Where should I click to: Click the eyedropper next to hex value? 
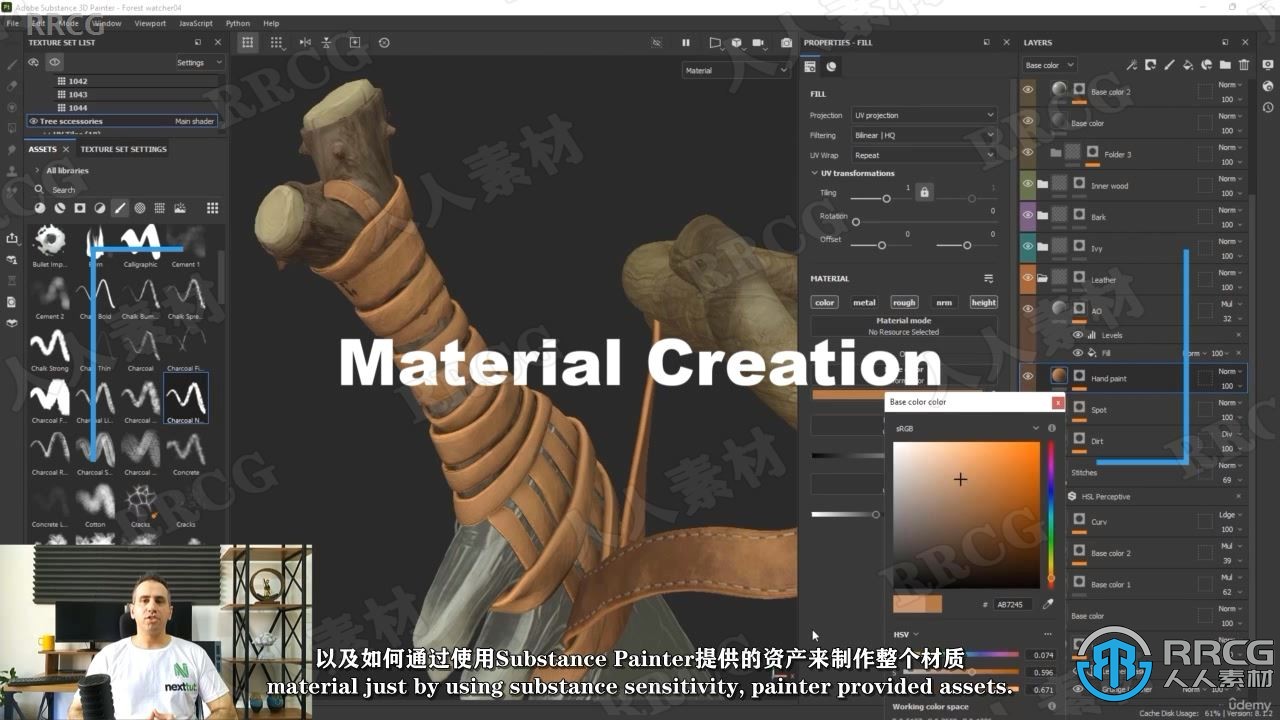[1048, 604]
